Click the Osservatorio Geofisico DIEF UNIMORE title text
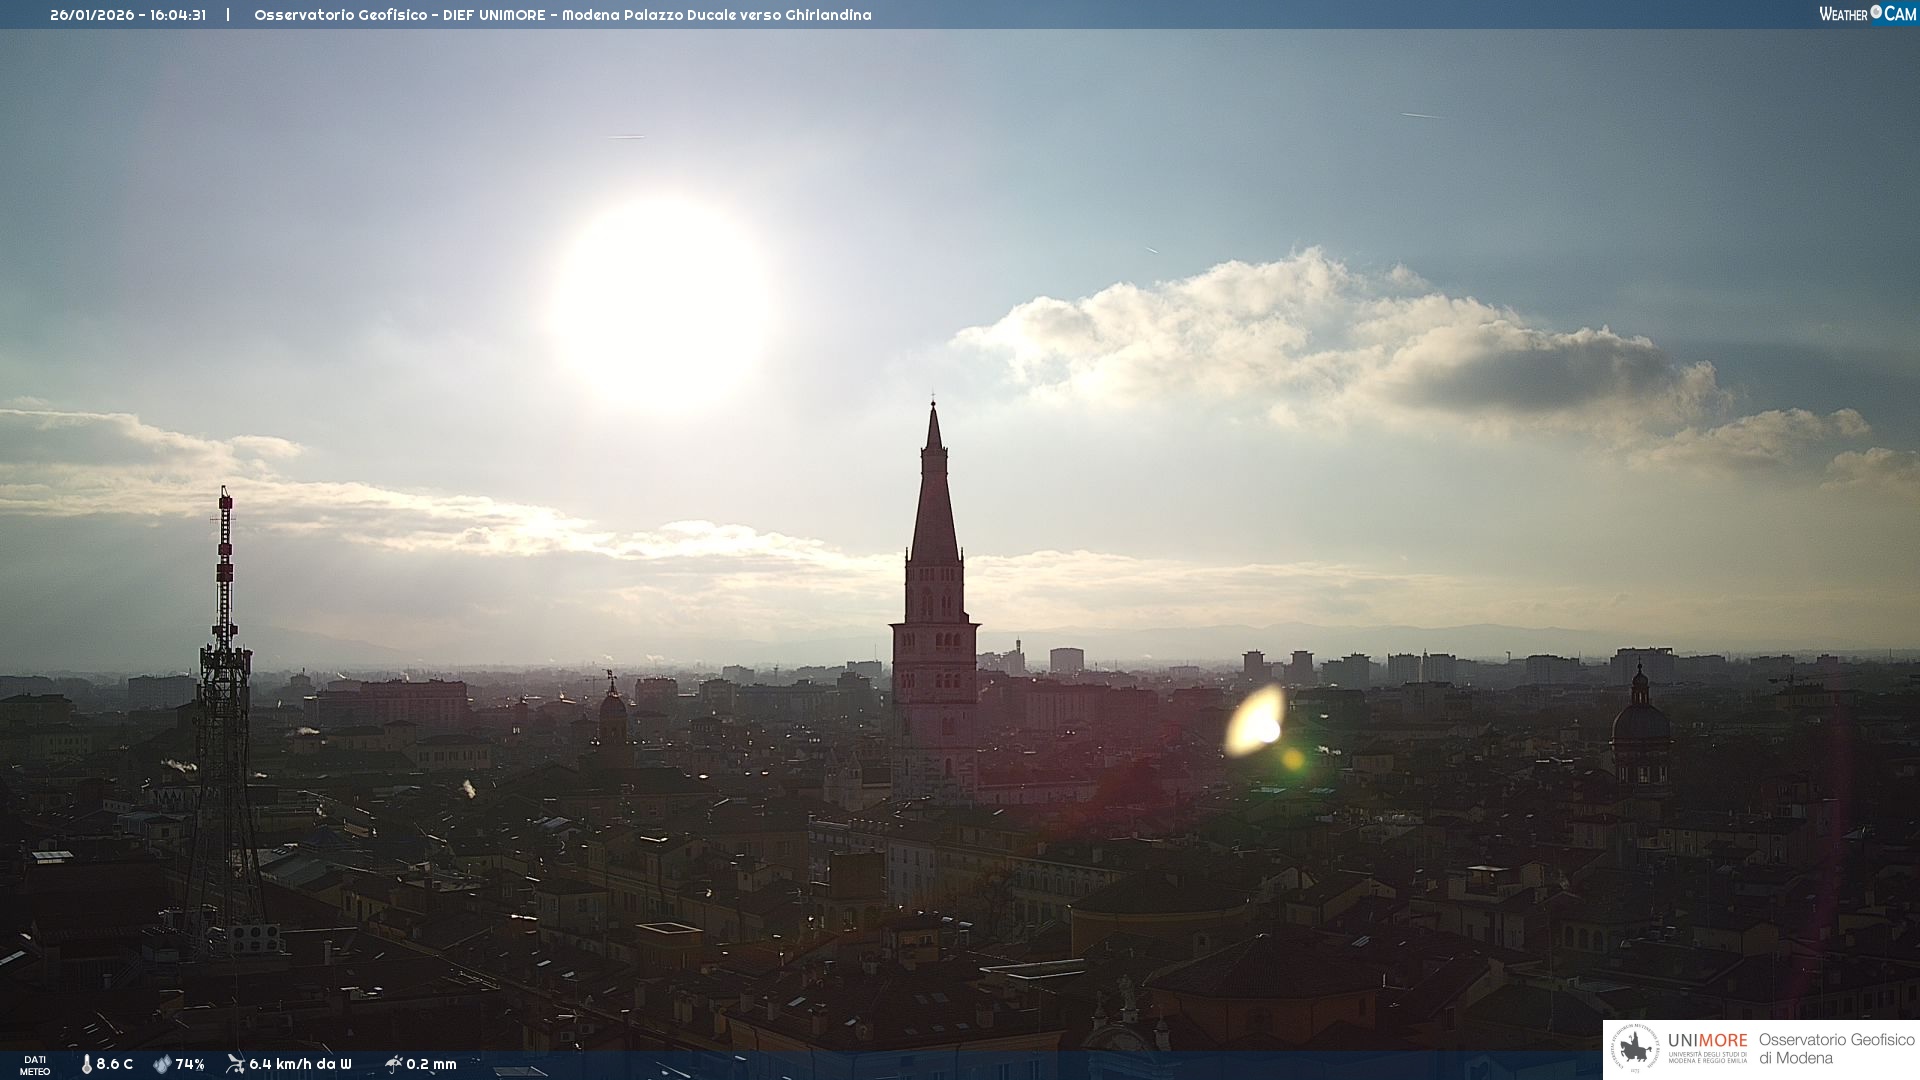 tap(562, 15)
